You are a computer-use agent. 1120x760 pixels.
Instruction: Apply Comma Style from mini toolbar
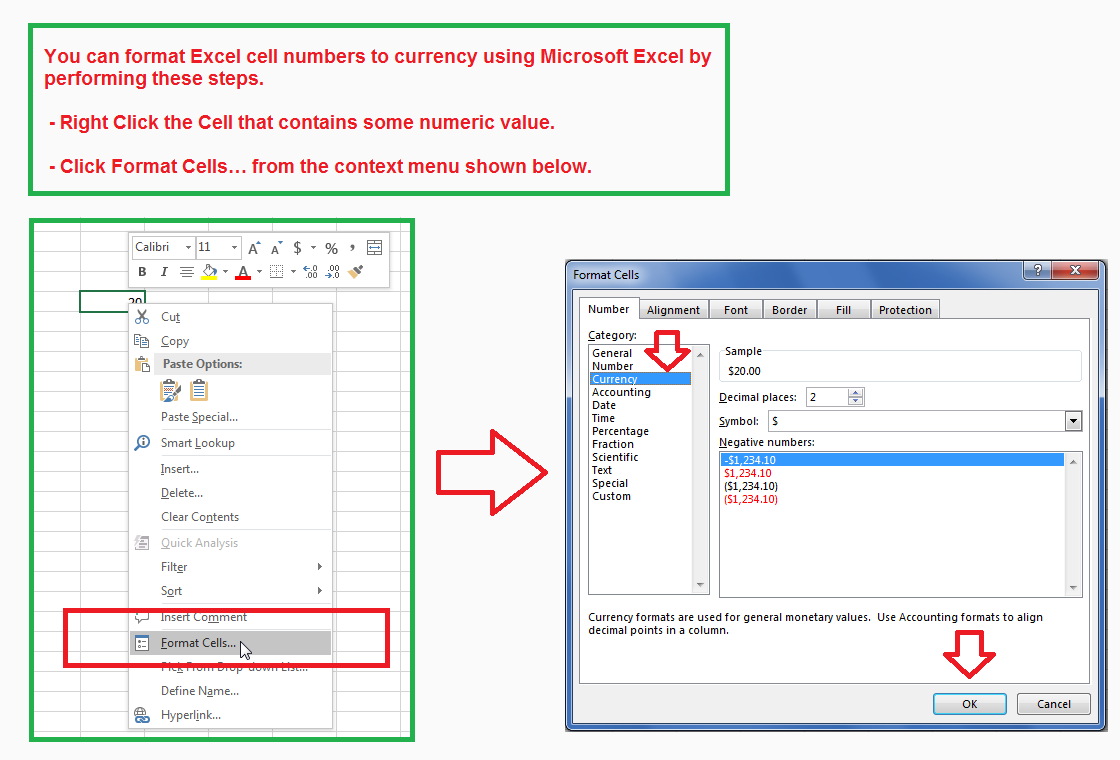coord(352,248)
